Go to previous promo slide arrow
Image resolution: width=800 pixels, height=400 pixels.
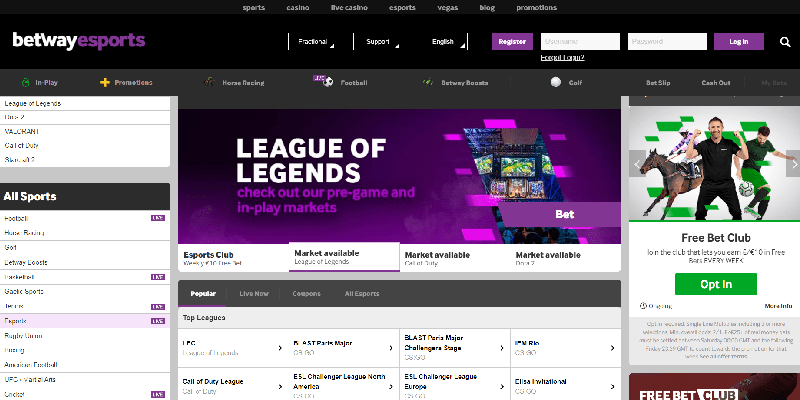637,164
